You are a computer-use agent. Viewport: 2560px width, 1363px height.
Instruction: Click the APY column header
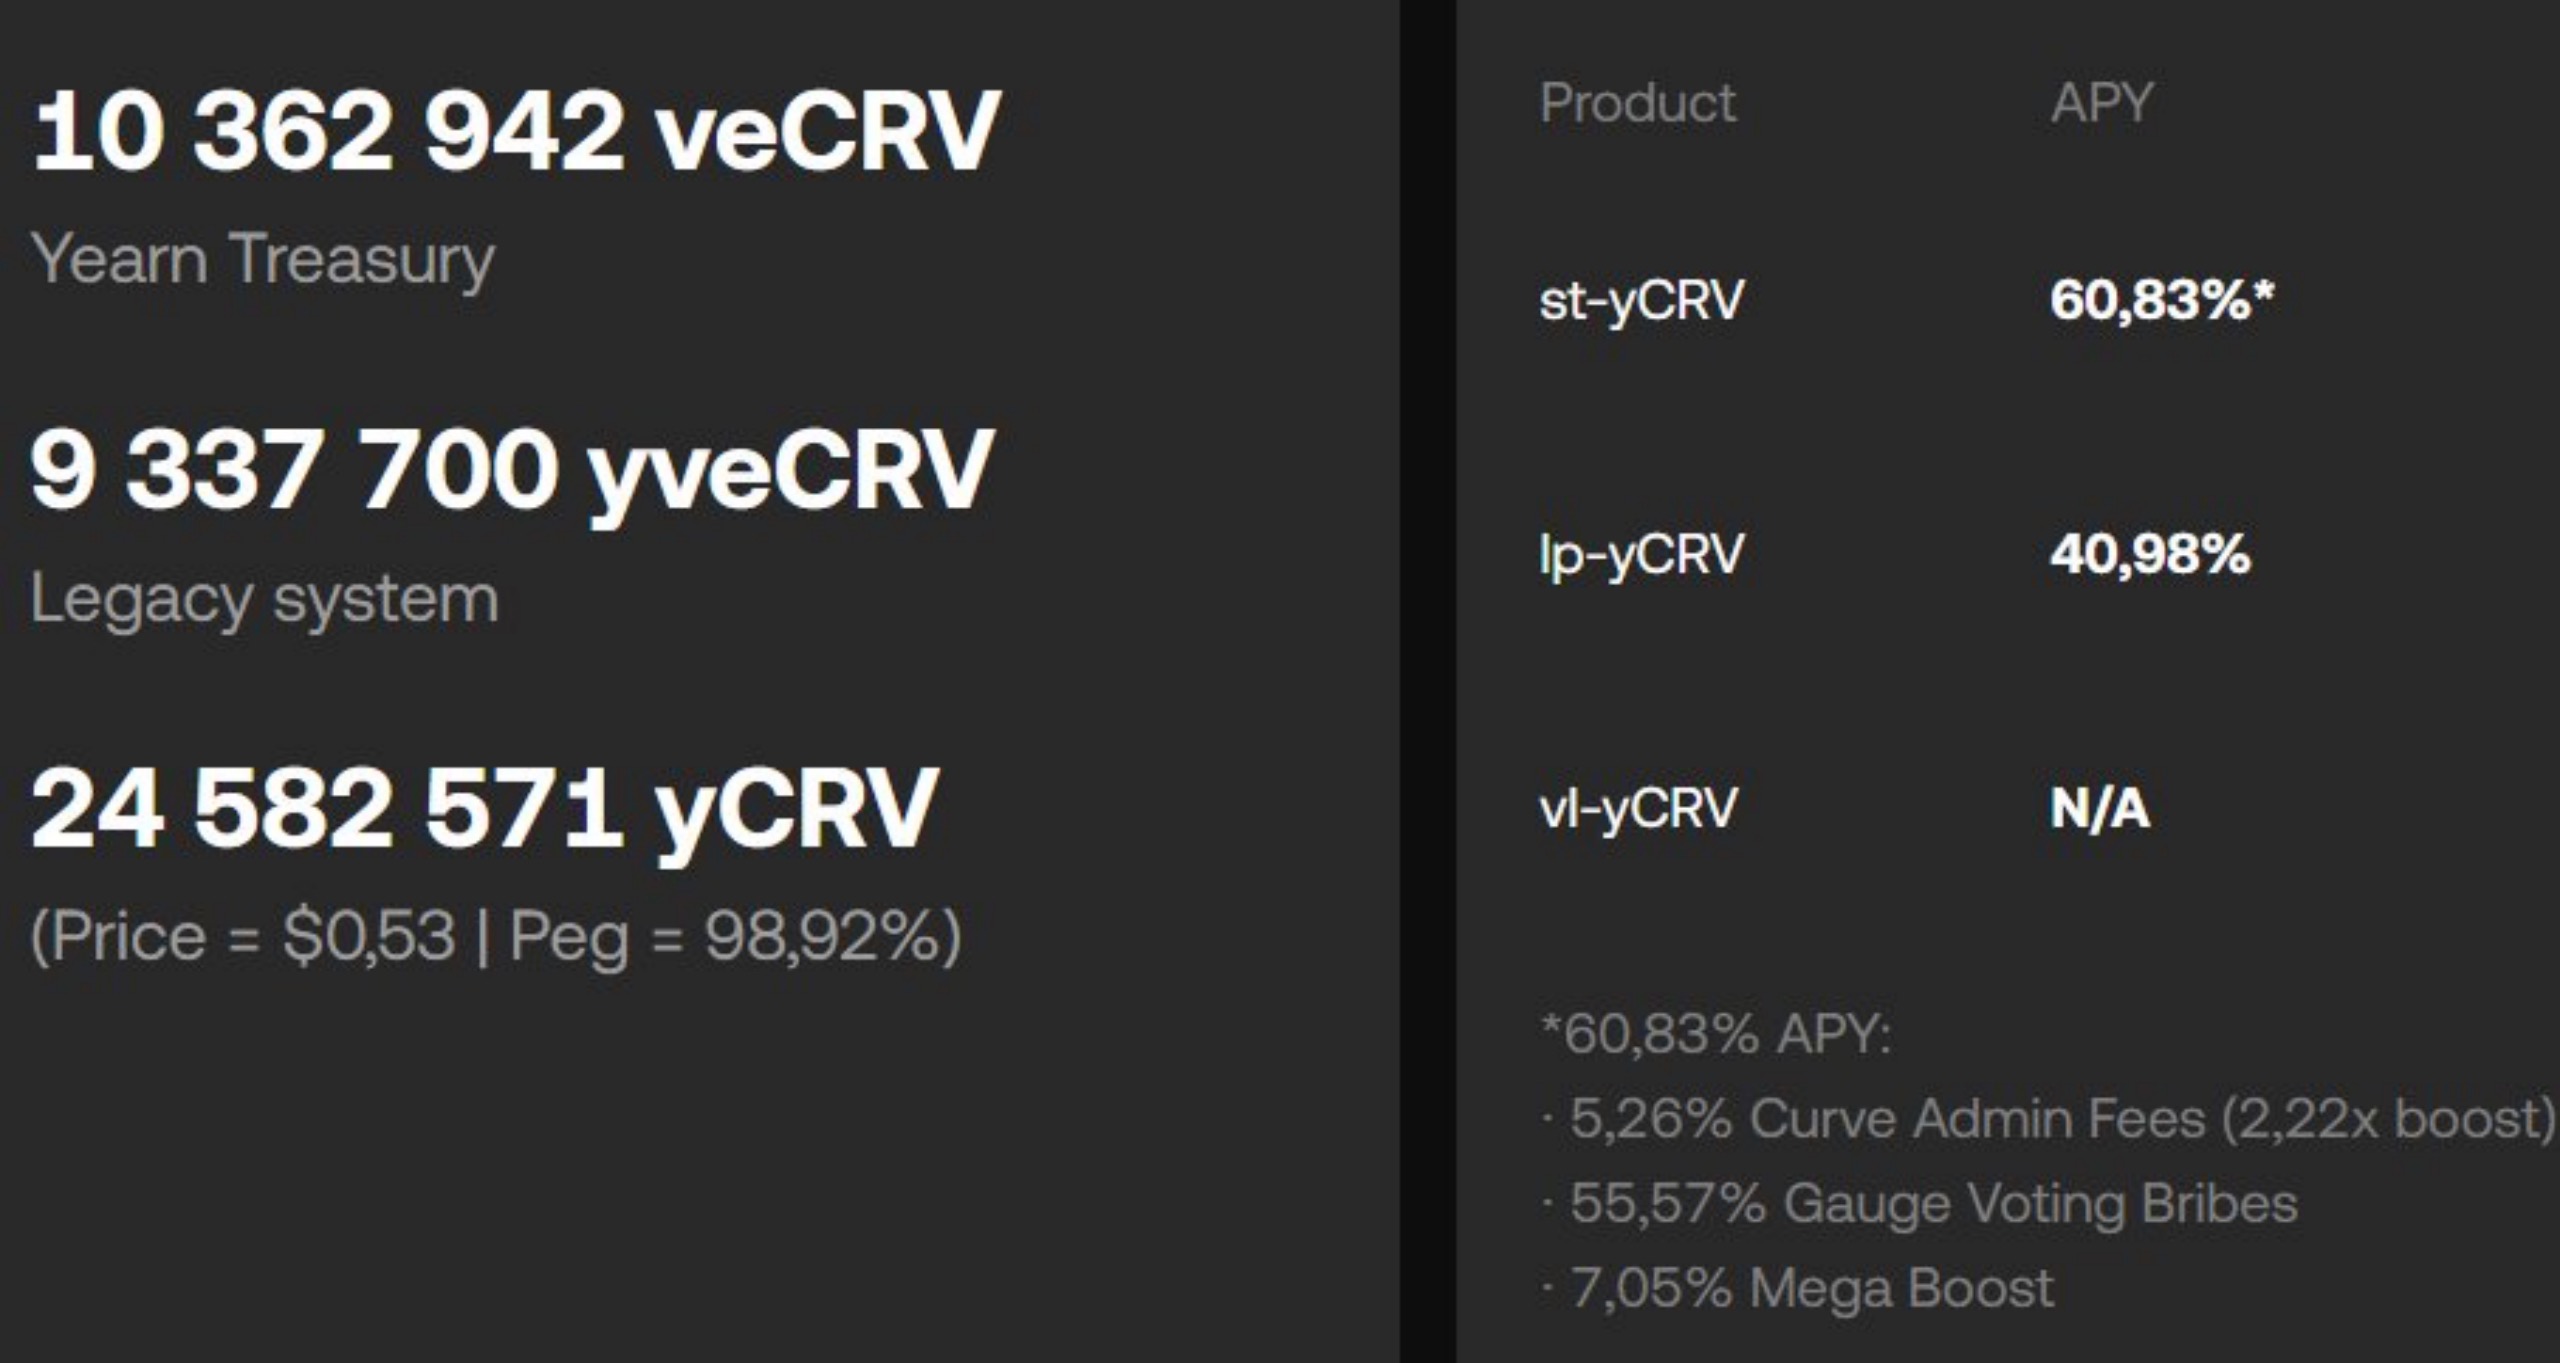click(2101, 103)
